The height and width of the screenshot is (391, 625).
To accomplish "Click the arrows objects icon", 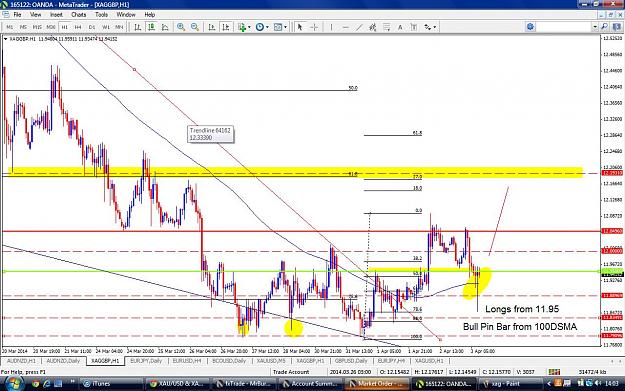I will click(x=427, y=27).
